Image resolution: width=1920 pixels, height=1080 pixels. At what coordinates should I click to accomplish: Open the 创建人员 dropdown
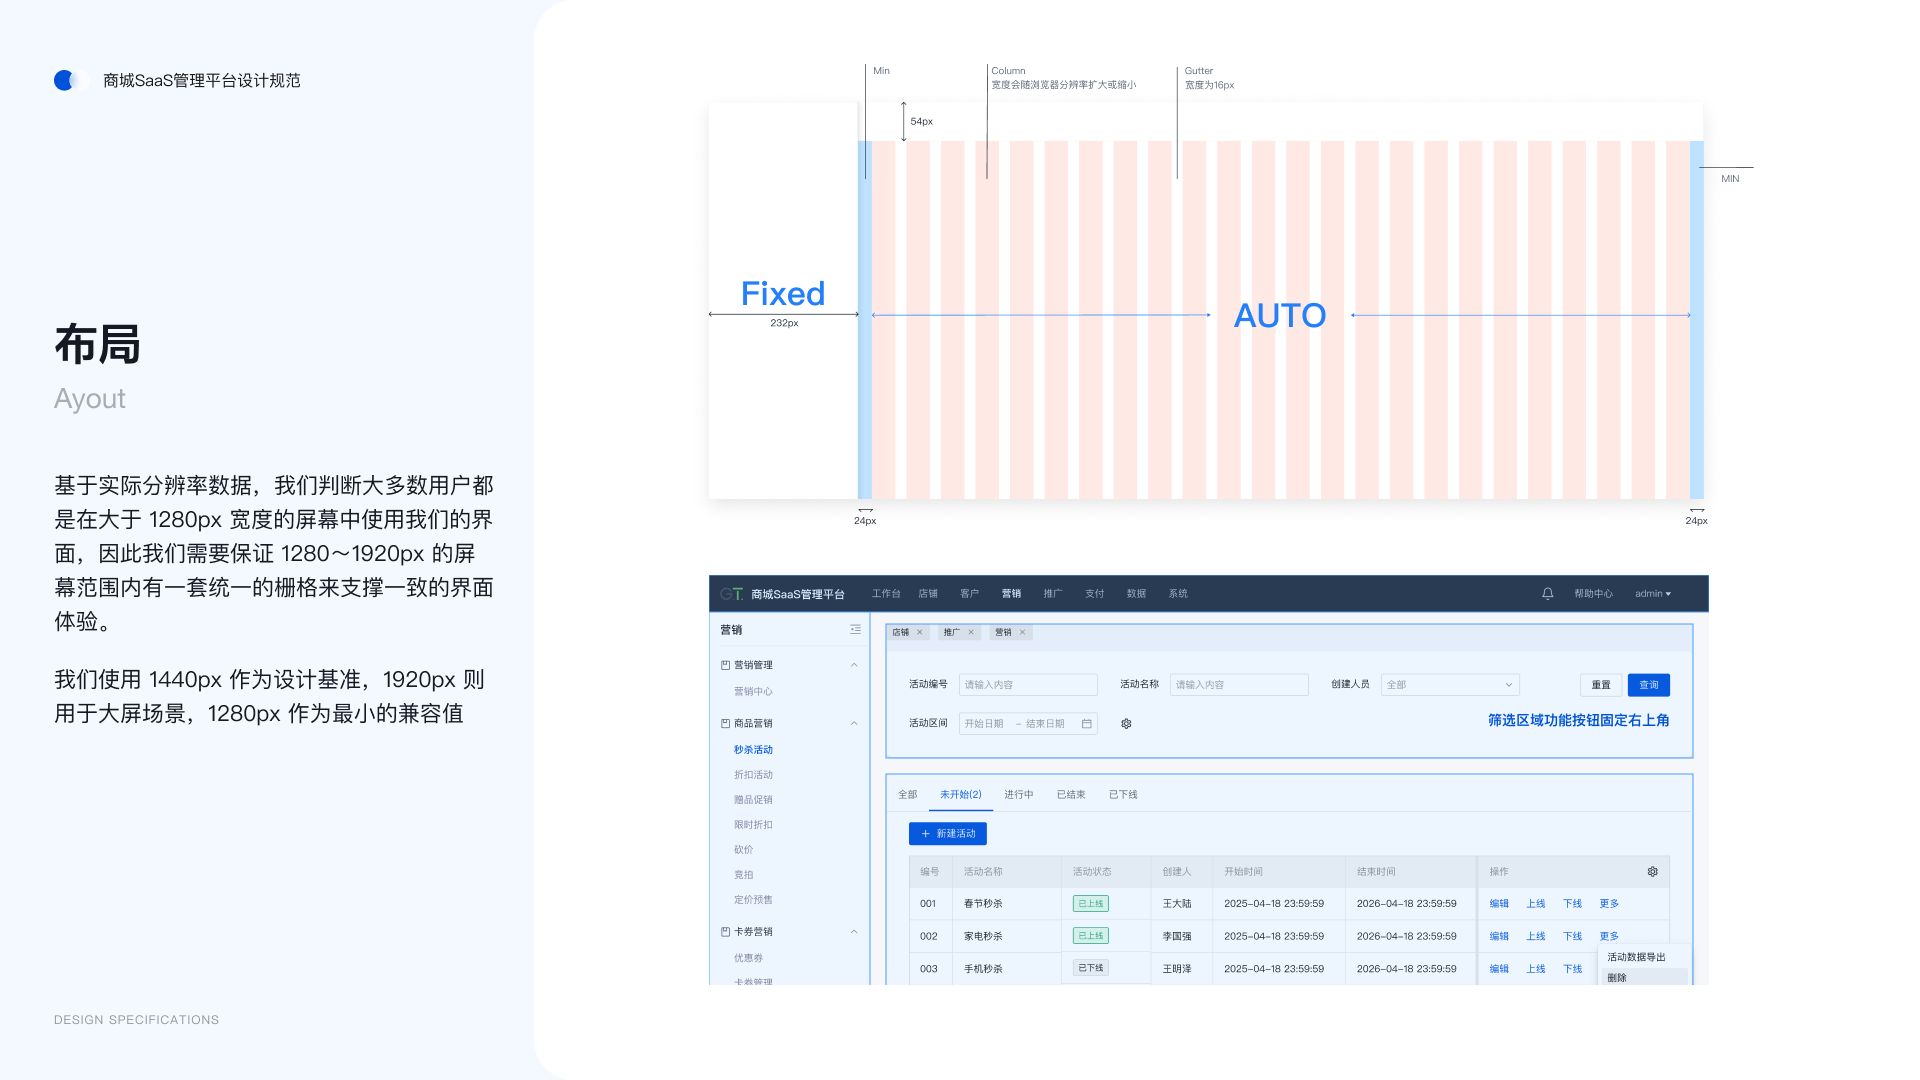point(1449,685)
